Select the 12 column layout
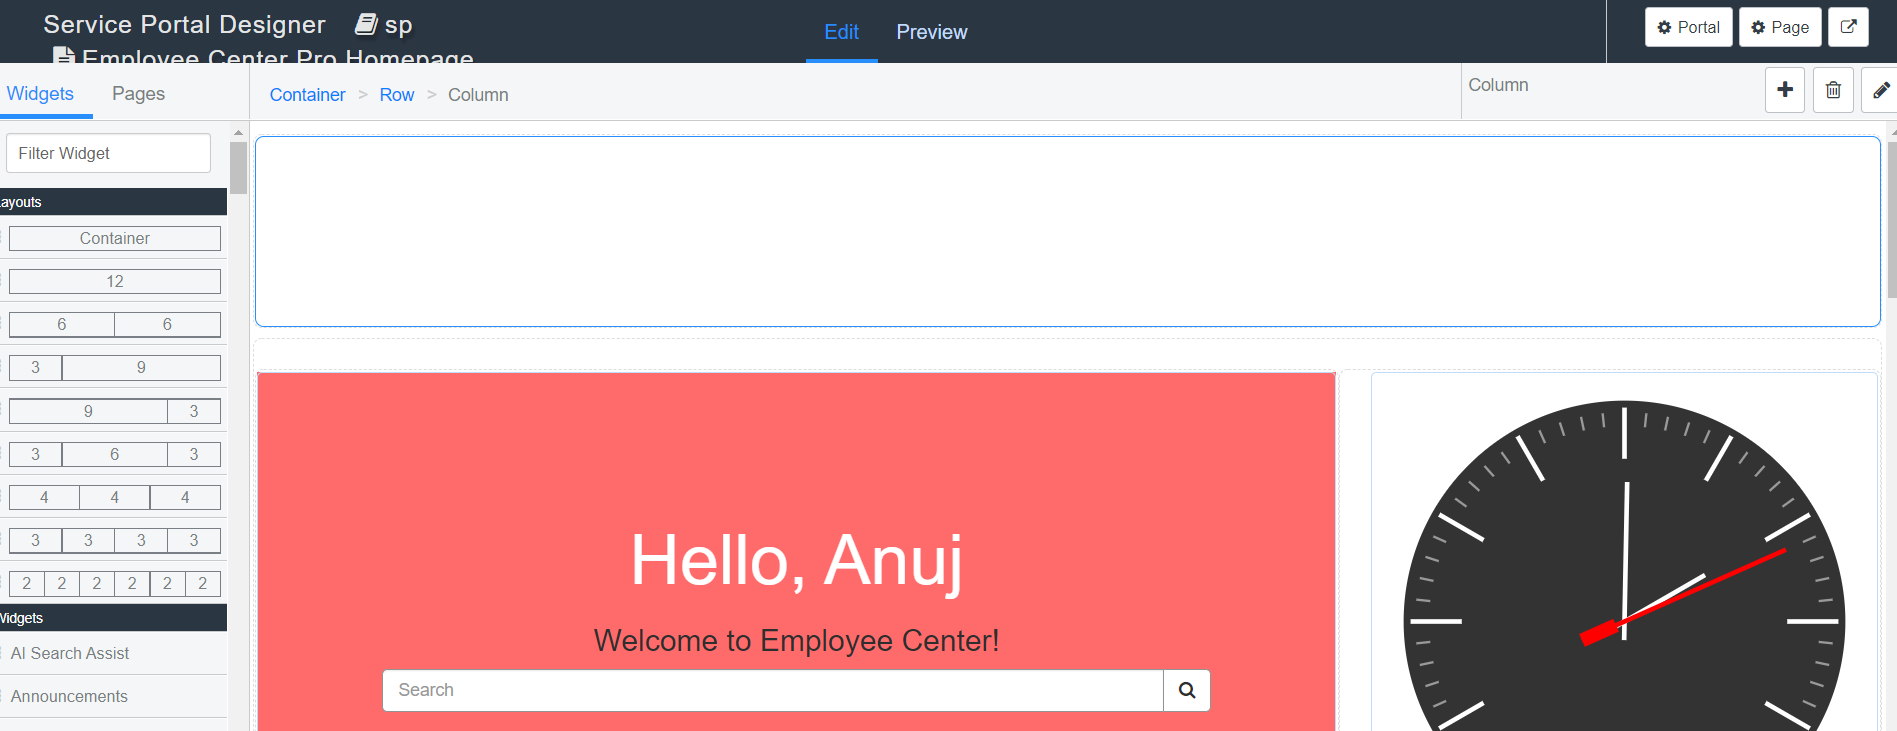The width and height of the screenshot is (1897, 731). point(115,281)
